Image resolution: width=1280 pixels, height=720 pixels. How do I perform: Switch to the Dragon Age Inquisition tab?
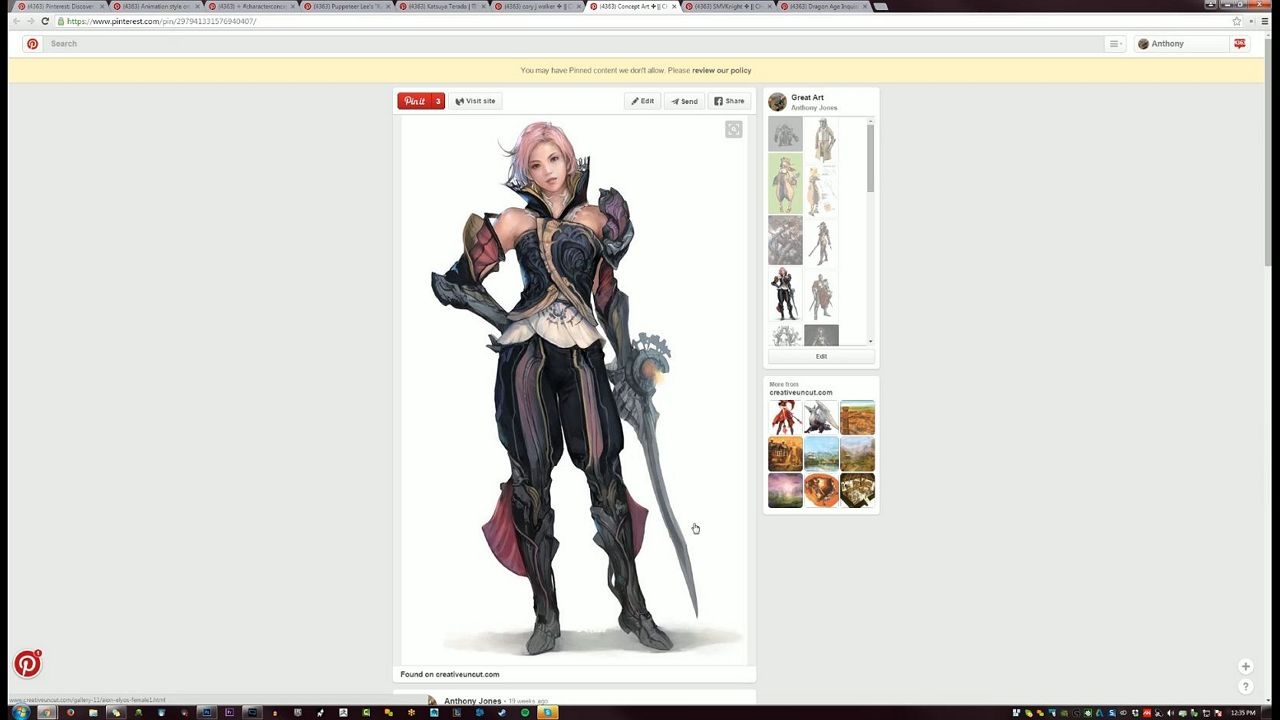pyautogui.click(x=824, y=6)
